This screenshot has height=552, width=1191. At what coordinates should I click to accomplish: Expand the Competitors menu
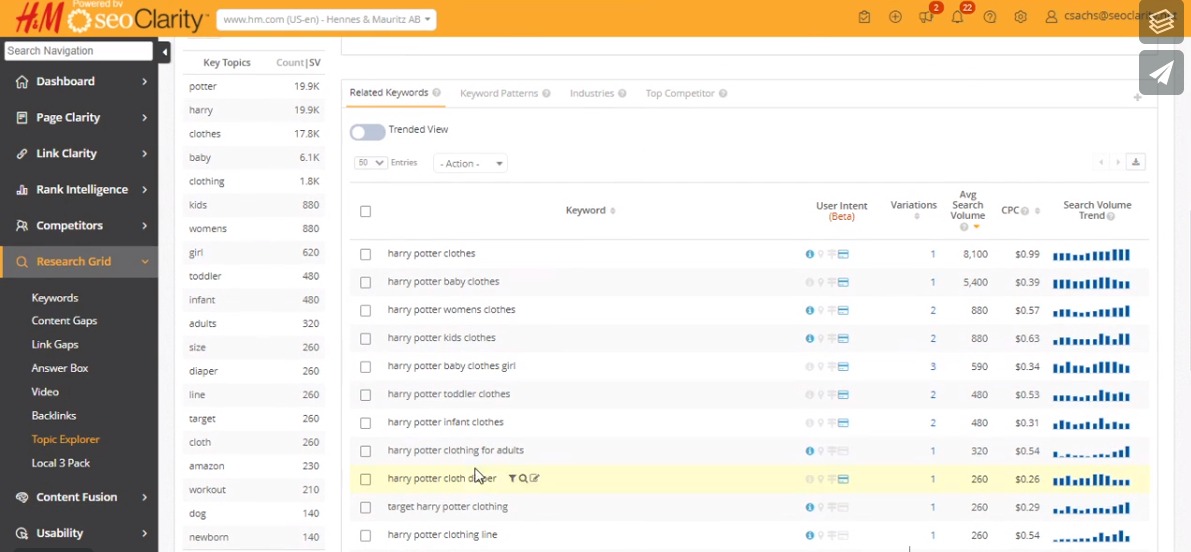tap(79, 226)
